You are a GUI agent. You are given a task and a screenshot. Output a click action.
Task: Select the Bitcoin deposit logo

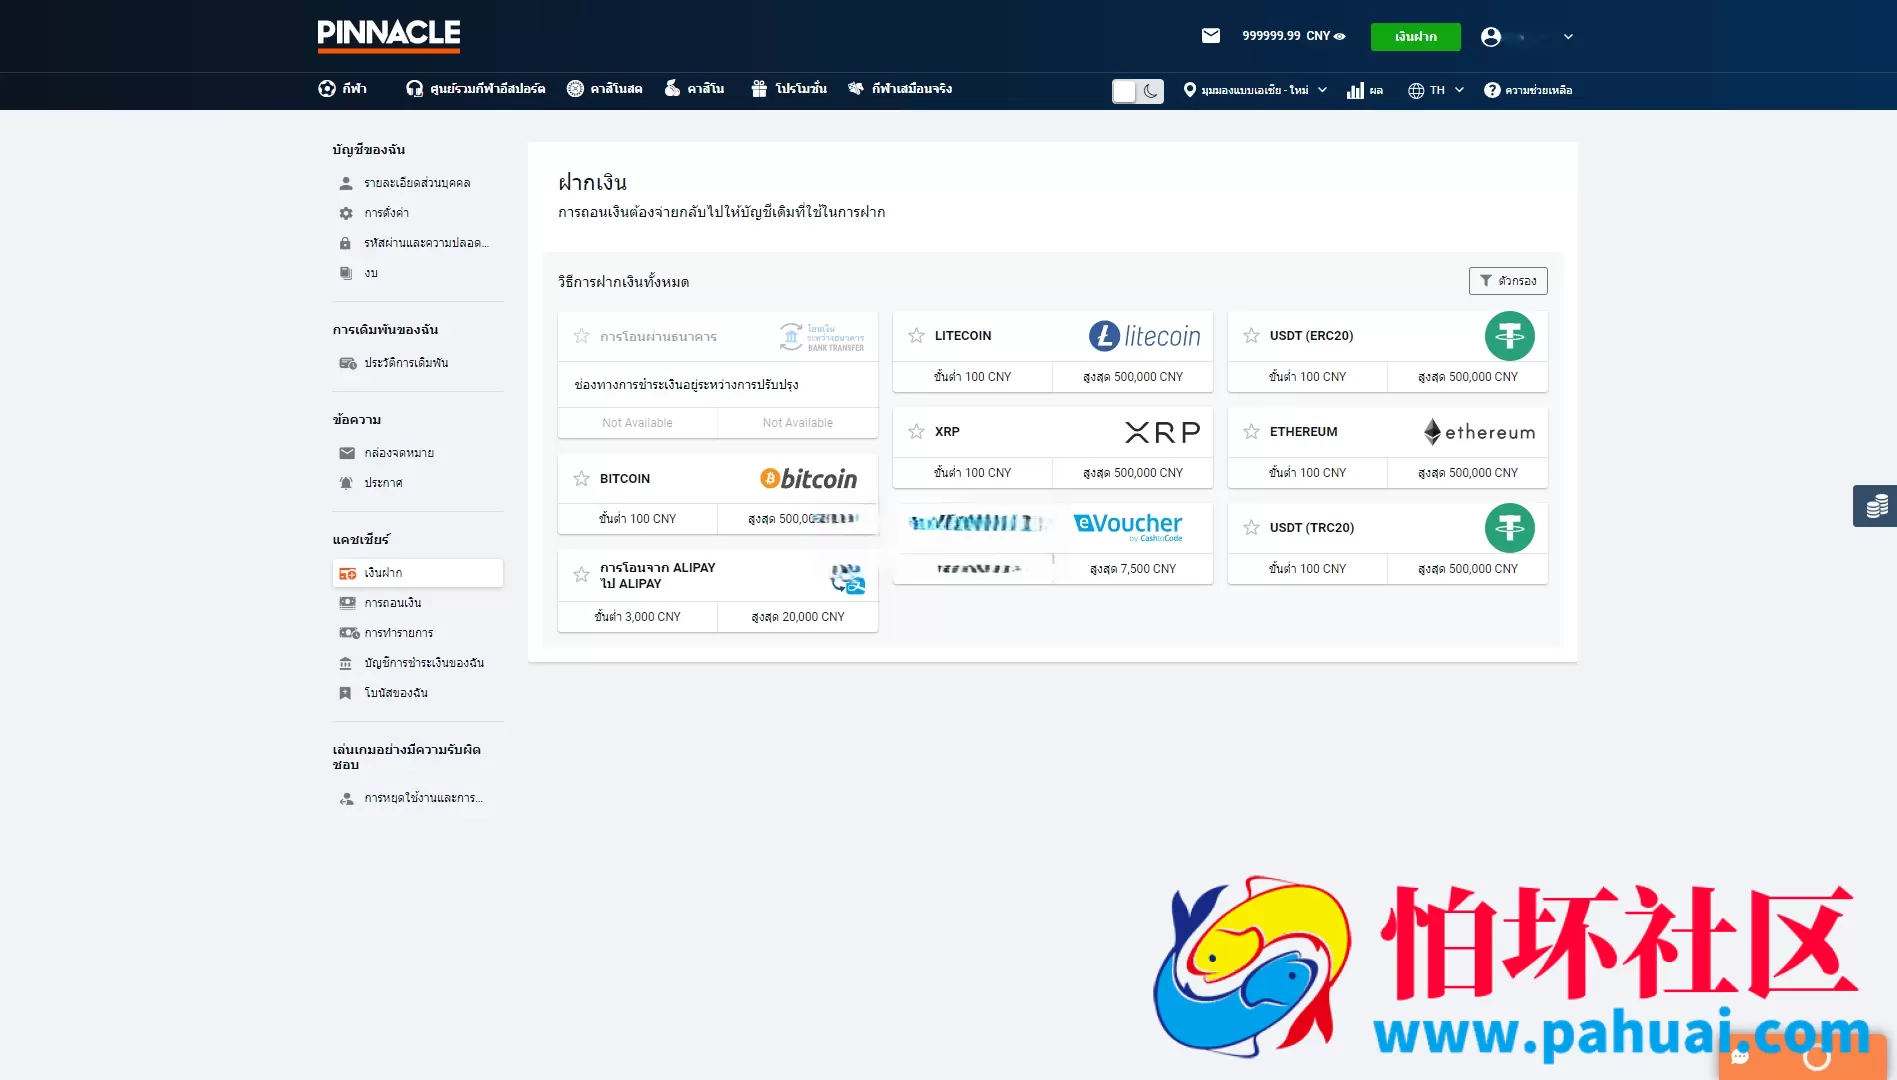point(808,479)
